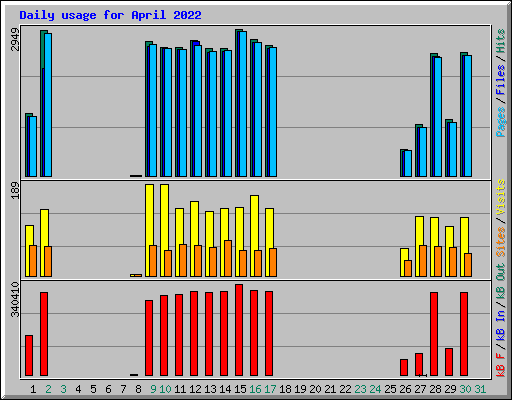
Task: Select the pages bar for day 26
Action: pyautogui.click(x=408, y=164)
